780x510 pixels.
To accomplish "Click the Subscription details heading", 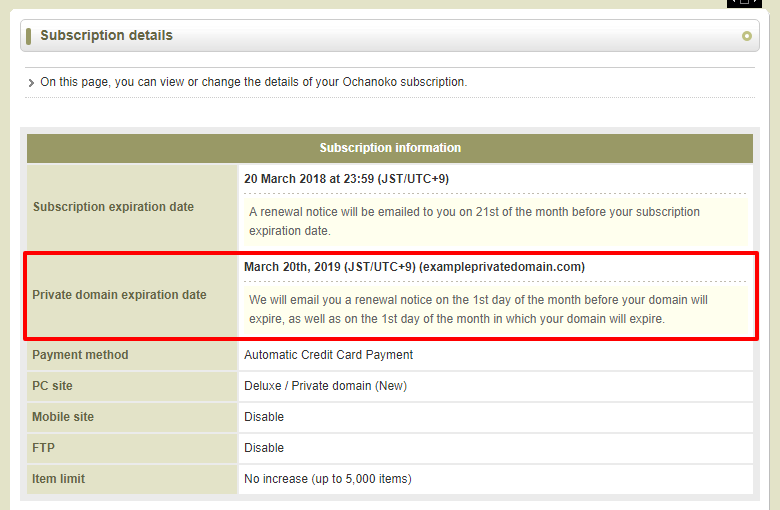I will coord(106,36).
